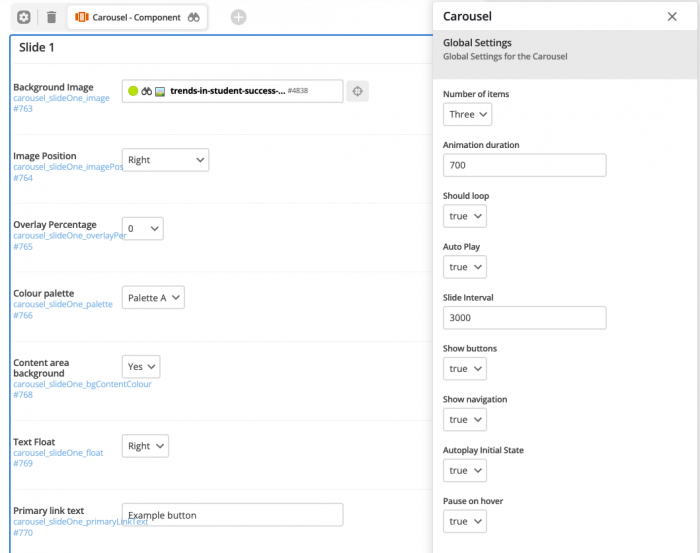Image resolution: width=700 pixels, height=553 pixels.
Task: Click the trash delete icon
Action: [51, 17]
